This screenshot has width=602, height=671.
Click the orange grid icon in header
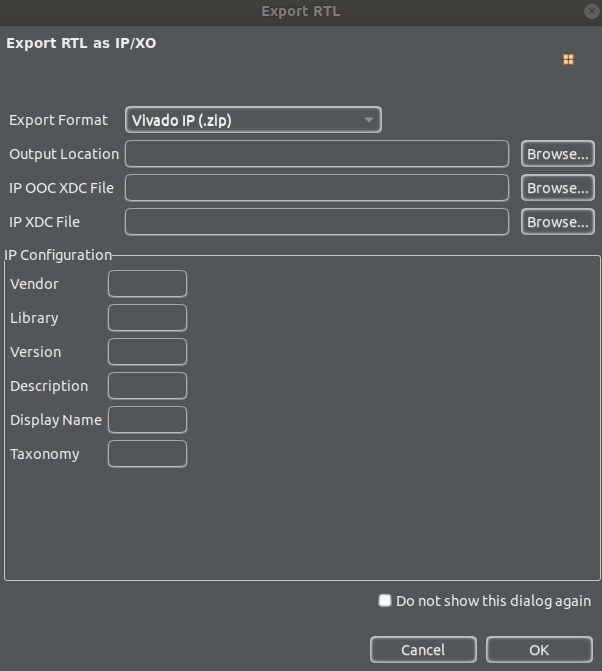click(568, 60)
